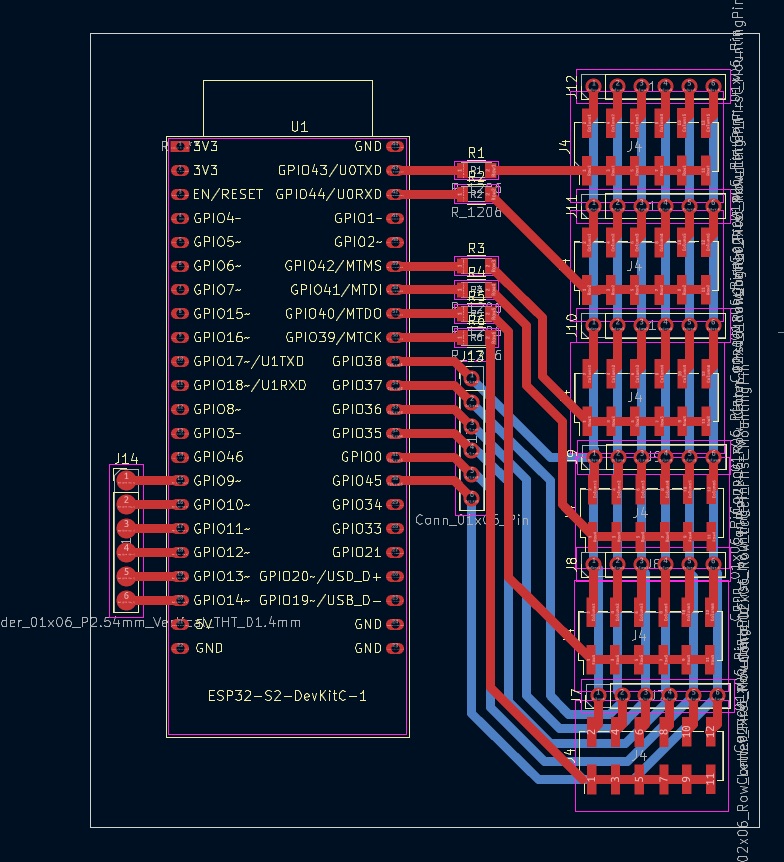
Task: Select the GPIO20~/USD_D+ pin label
Action: click(320, 577)
